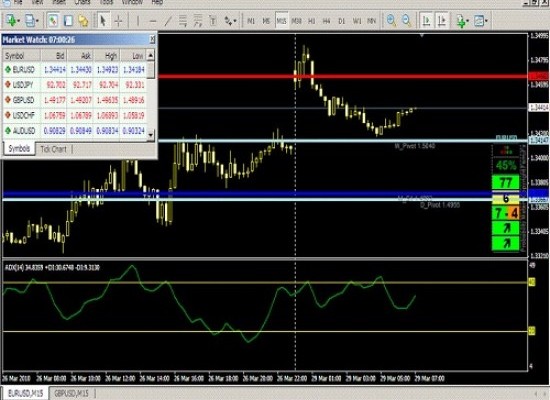Toggle the chart shift button
The image size is (550, 400).
442,21
